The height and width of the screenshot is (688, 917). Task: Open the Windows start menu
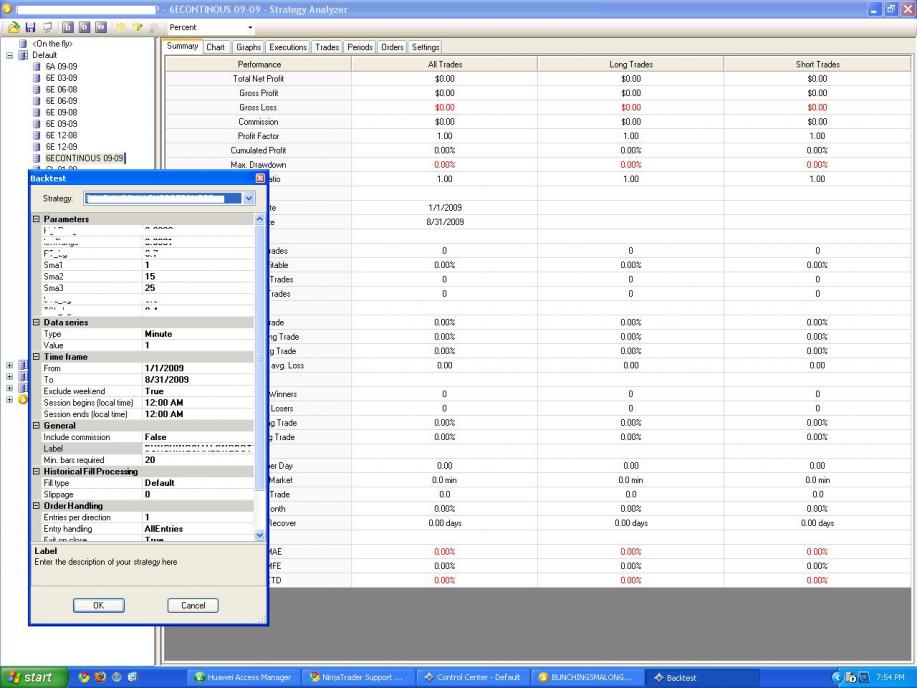click(33, 677)
